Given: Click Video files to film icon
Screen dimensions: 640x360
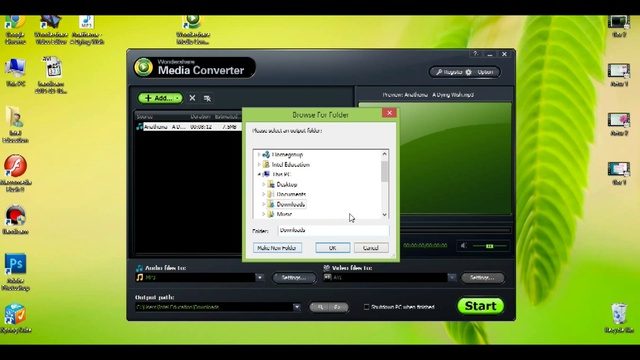Looking at the screenshot, I should [x=327, y=268].
